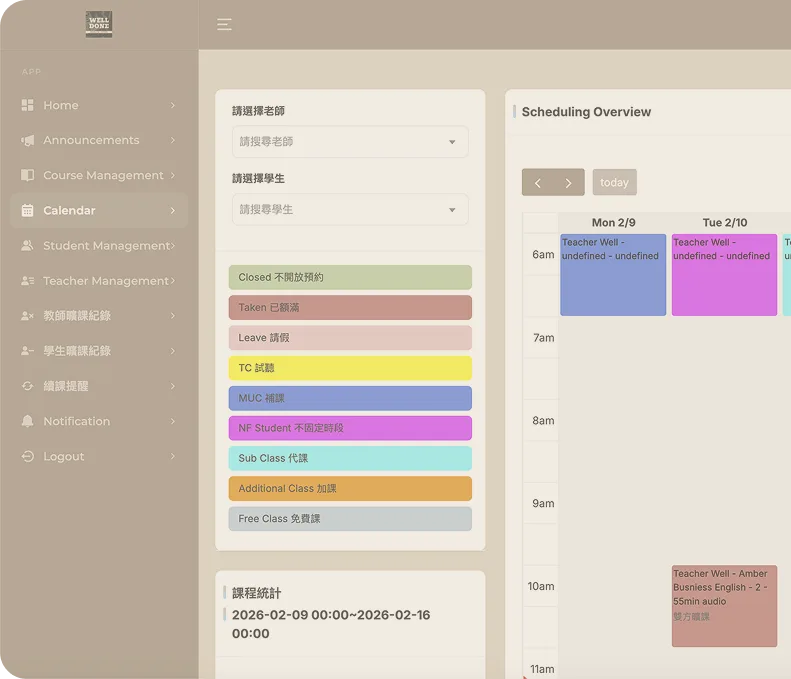Click the 學生曠課紀錄 icon
Viewport: 791px width, 679px height.
[27, 351]
